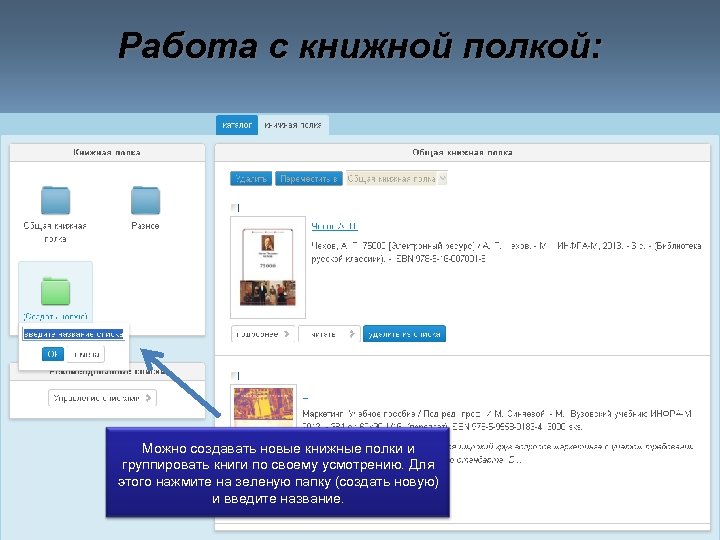Open the Чехов А. П. author link
720x540 pixels.
click(x=334, y=226)
